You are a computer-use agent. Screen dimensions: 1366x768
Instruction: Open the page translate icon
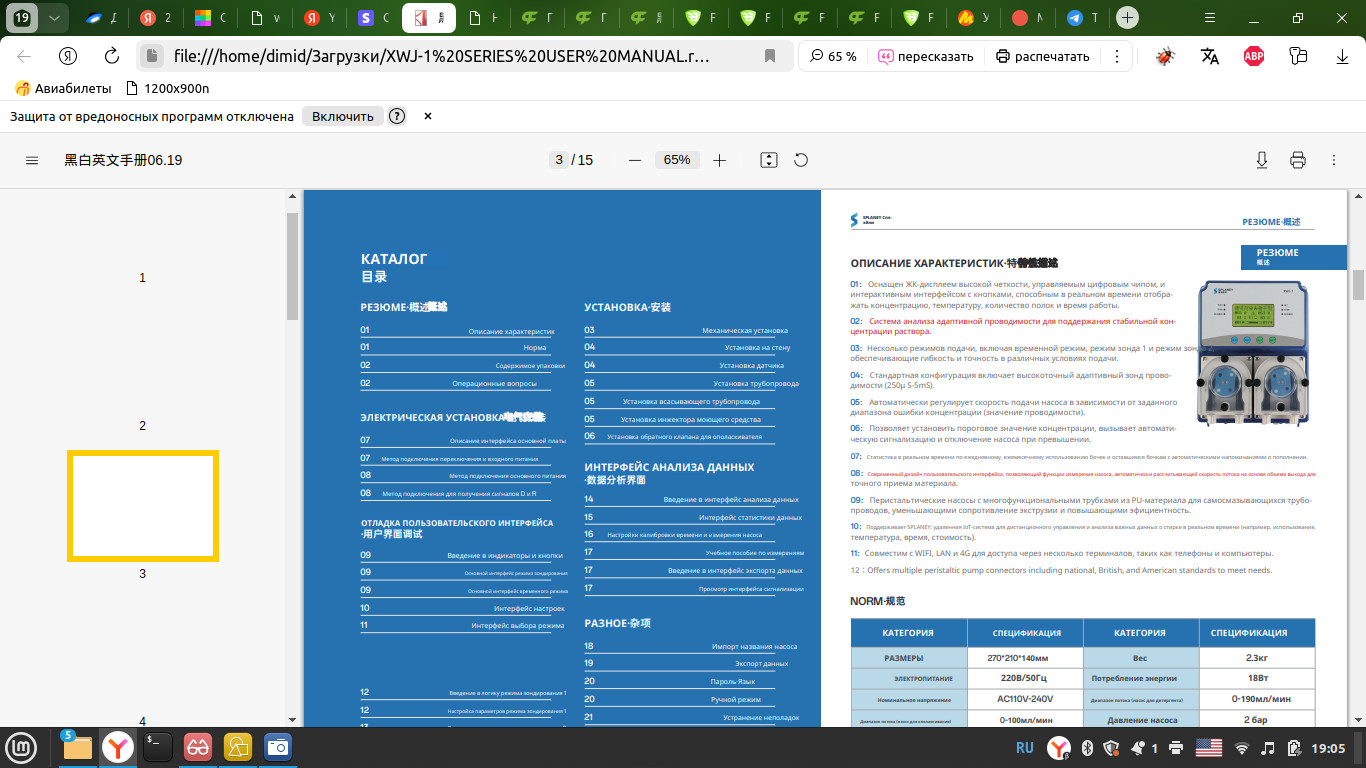pos(1210,56)
